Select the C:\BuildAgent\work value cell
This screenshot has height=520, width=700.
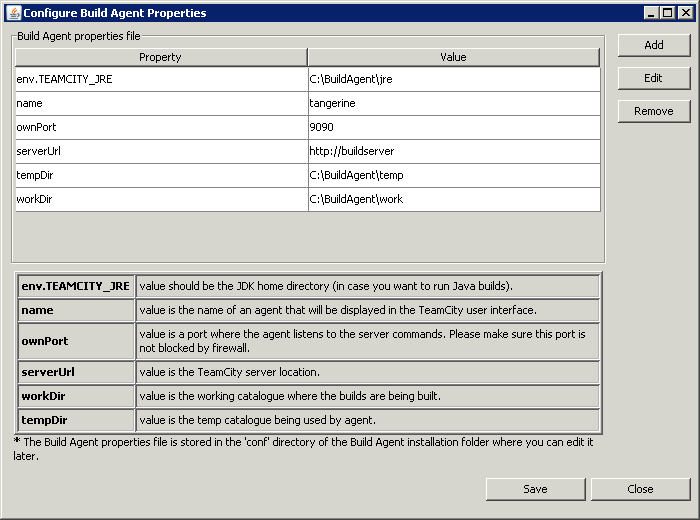454,200
